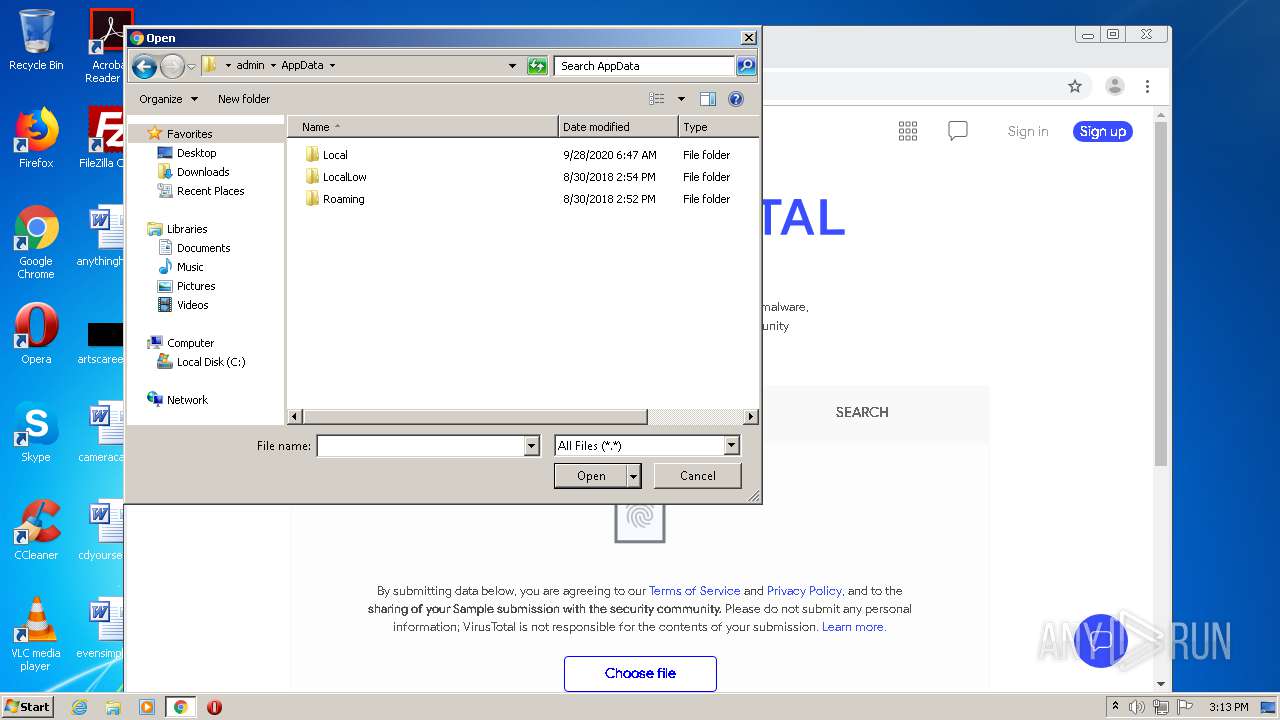This screenshot has width=1280, height=720.
Task: Click the Cancel button
Action: (698, 476)
